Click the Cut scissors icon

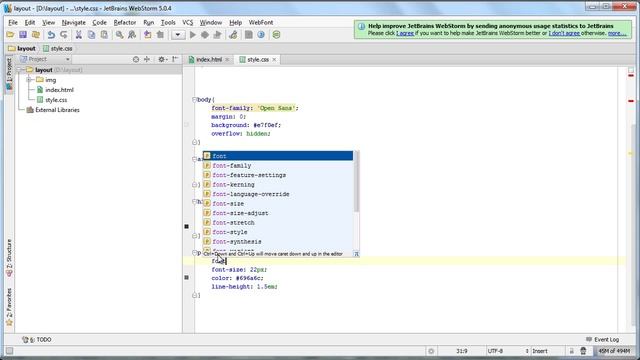tap(79, 35)
